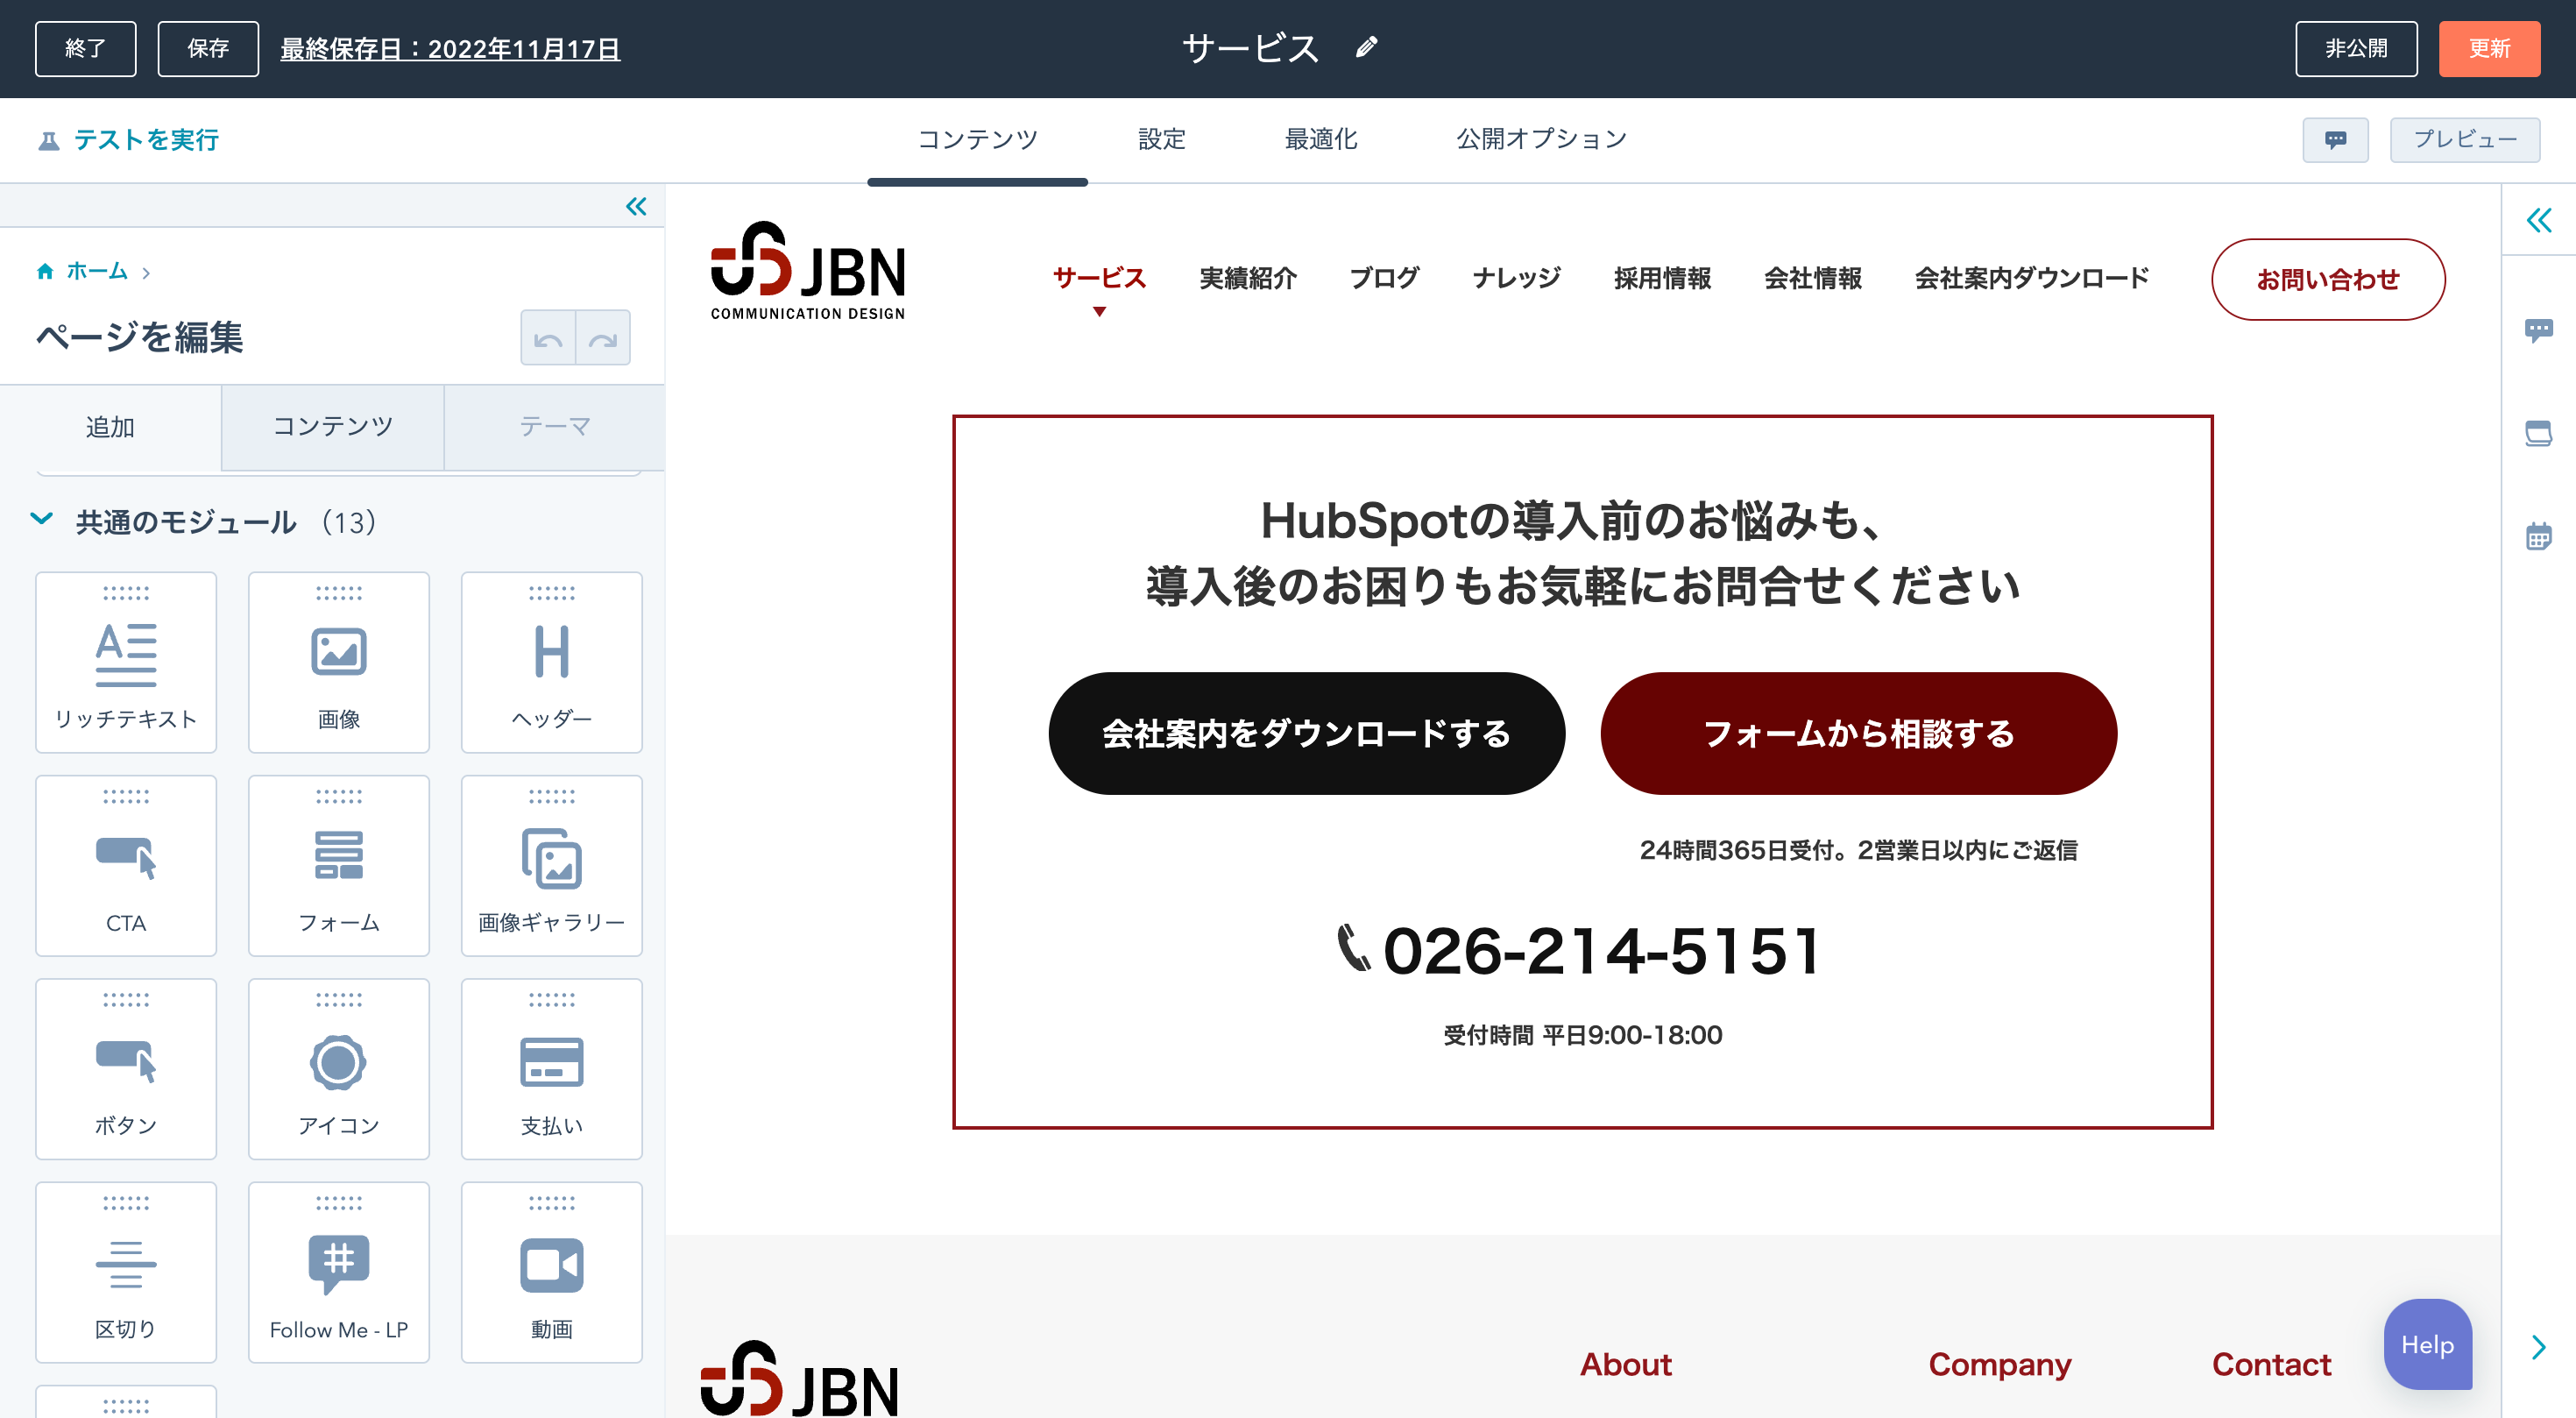Click the pencil icon to rename the page title
Image resolution: width=2576 pixels, height=1418 pixels.
tap(1366, 47)
